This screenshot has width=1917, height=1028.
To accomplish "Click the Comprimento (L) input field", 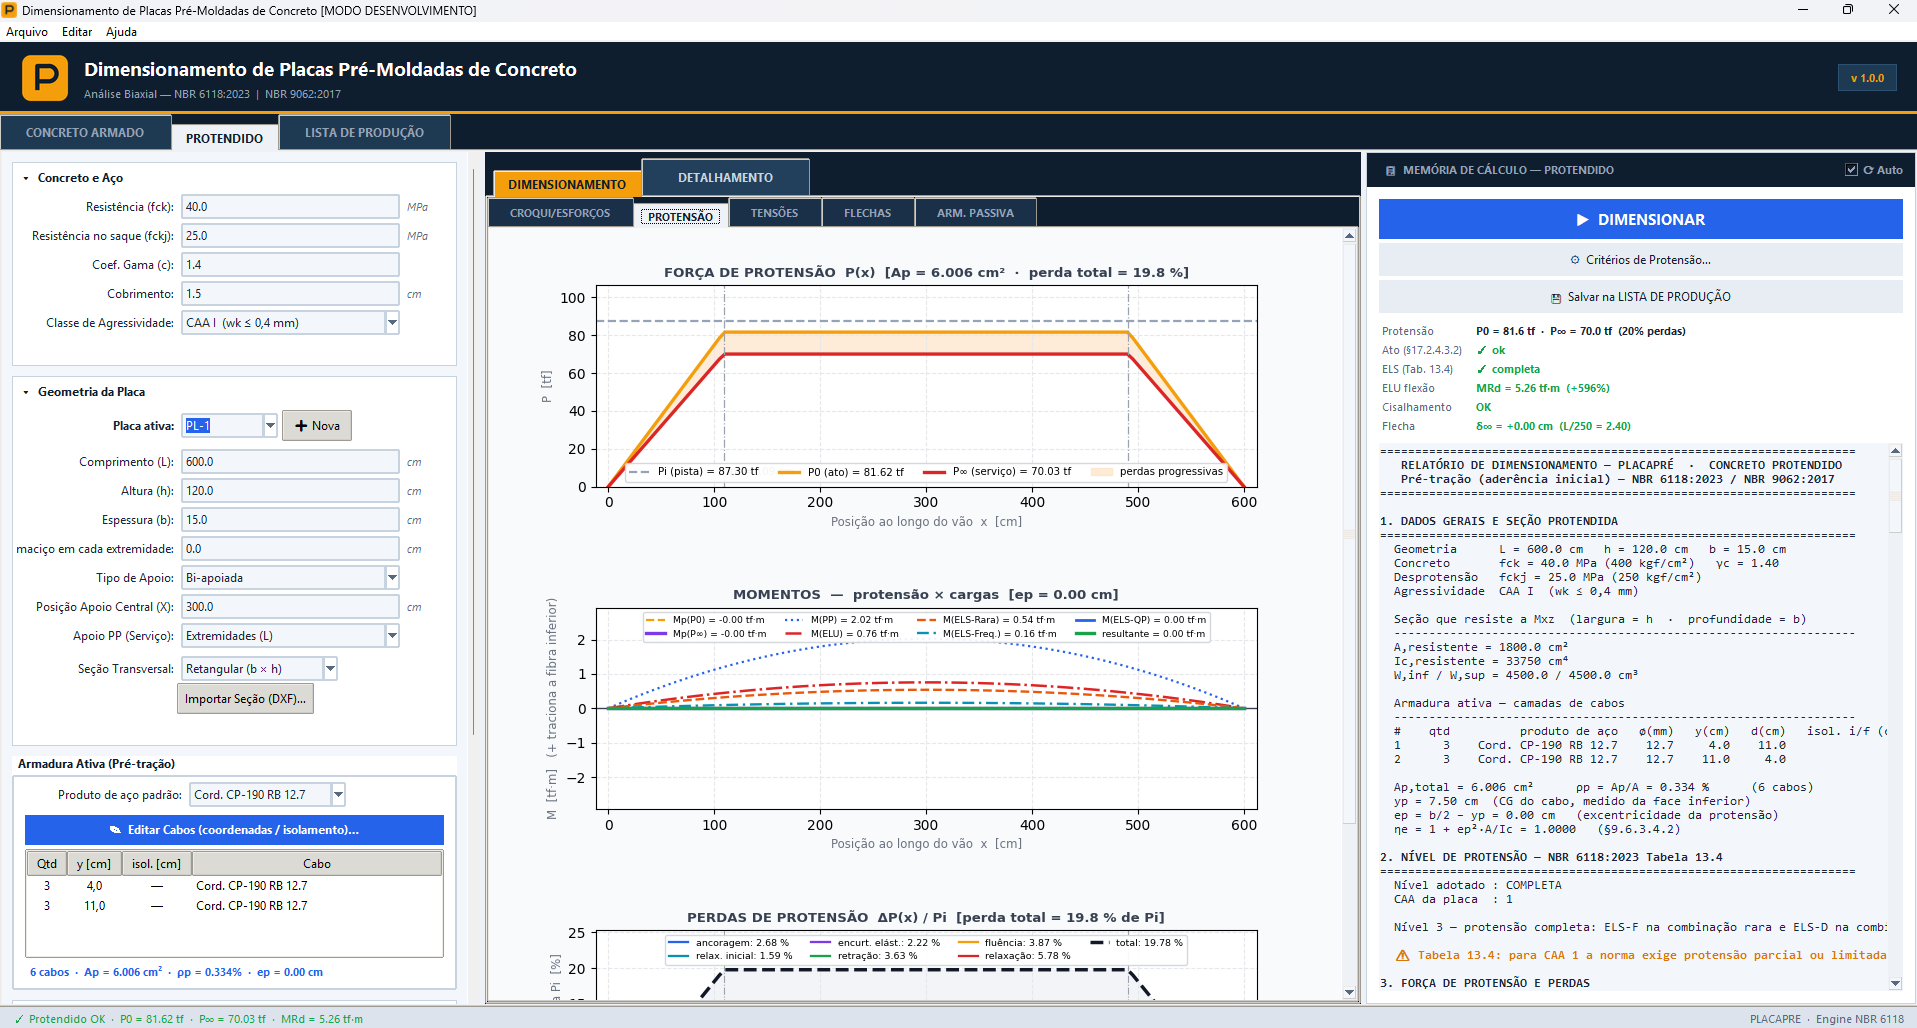I will [x=290, y=462].
